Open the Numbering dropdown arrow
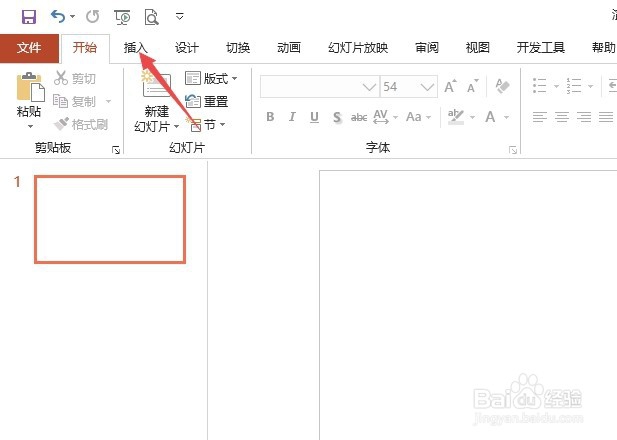Screen dimensions: 617x440 point(590,86)
